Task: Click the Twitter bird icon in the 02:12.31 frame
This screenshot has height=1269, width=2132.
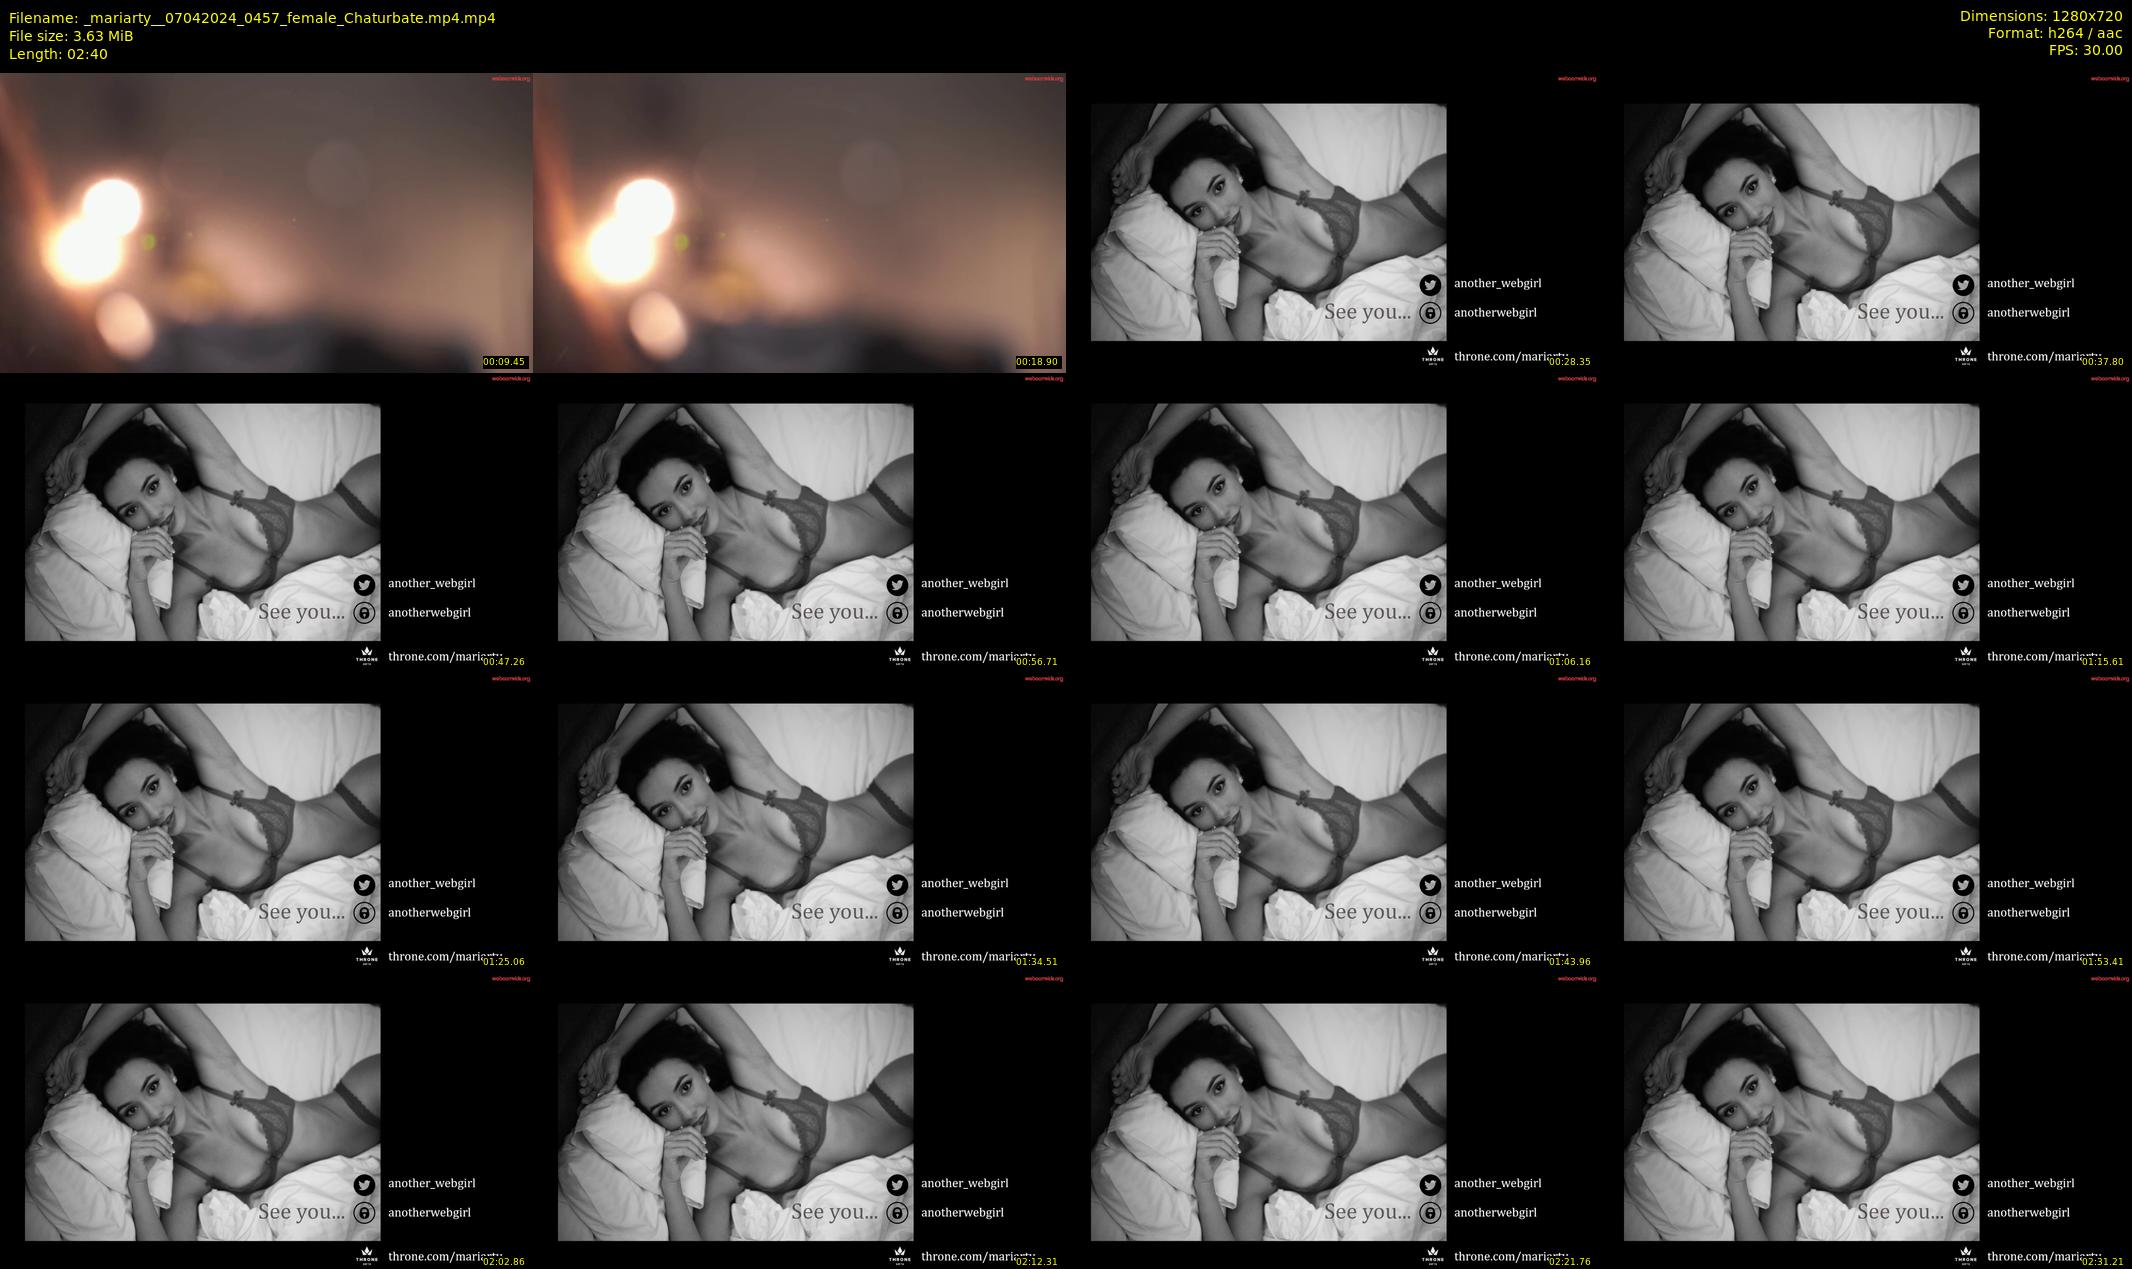Action: [897, 1184]
